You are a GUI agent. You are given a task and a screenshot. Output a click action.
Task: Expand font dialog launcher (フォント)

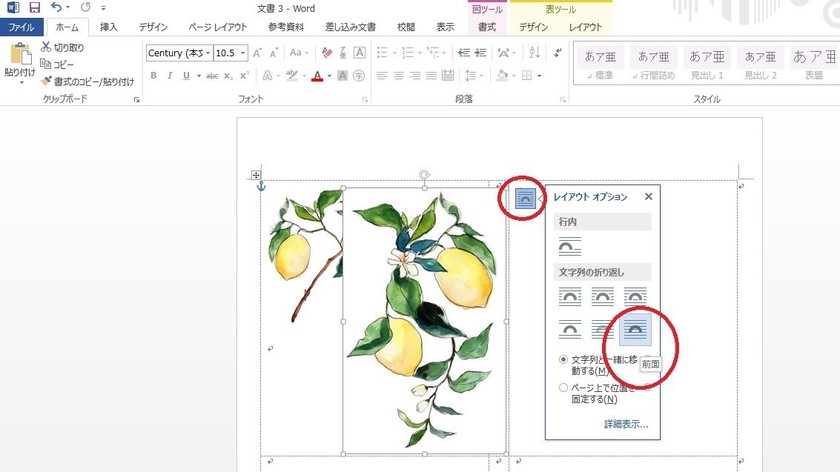coord(365,100)
